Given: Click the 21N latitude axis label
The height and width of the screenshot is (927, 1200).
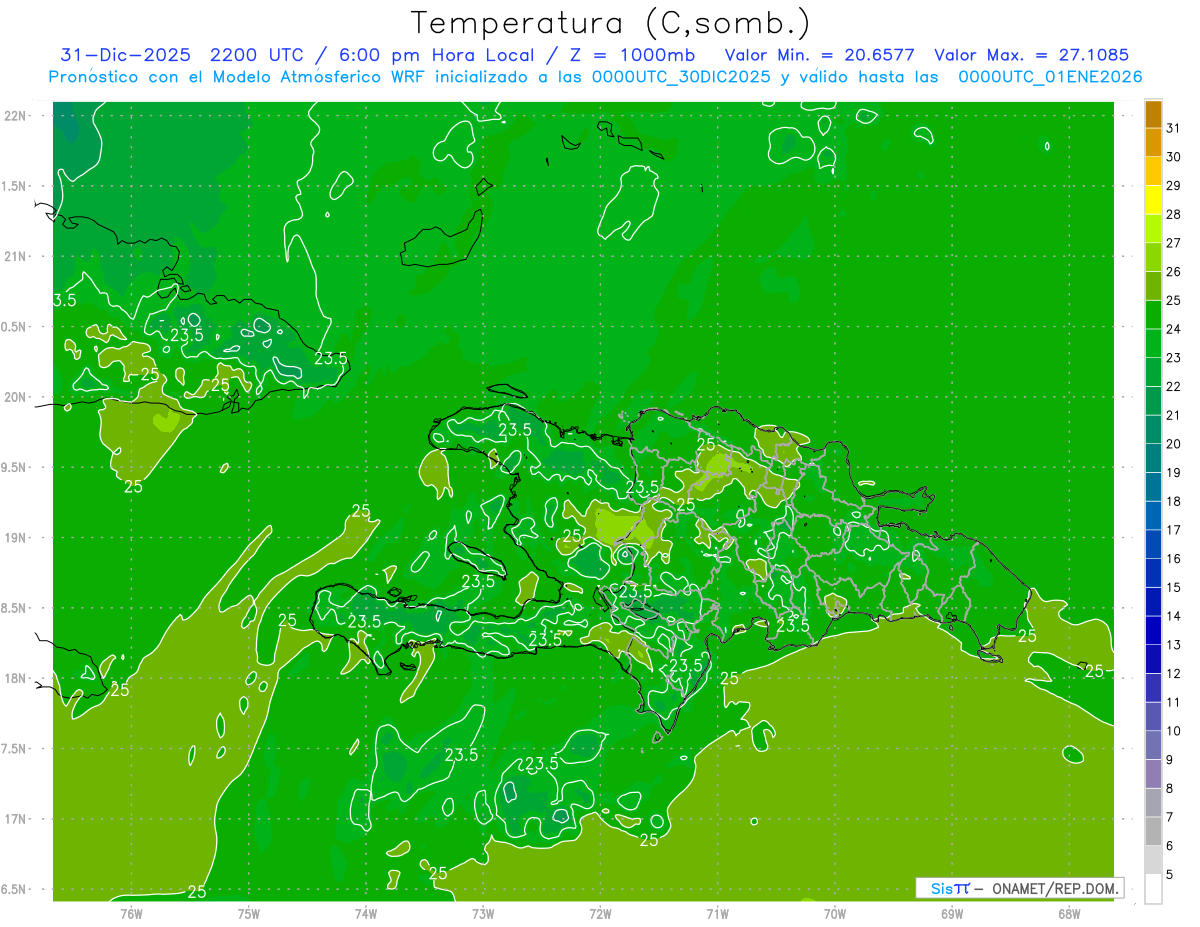Looking at the screenshot, I should coord(16,256).
